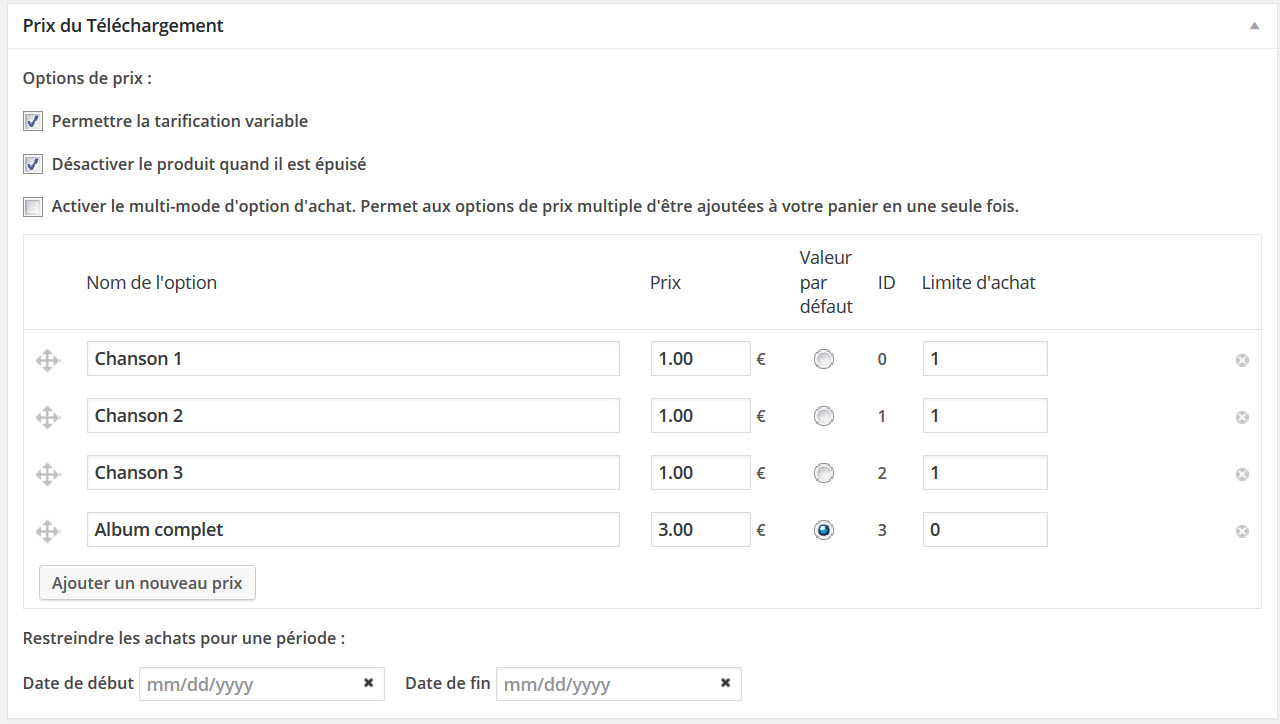The height and width of the screenshot is (724, 1280).
Task: Remove the Chanson 1 price option
Action: 1242,360
